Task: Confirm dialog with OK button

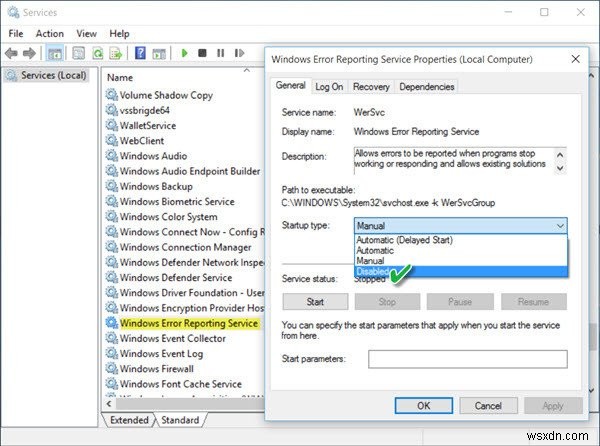Action: click(424, 405)
